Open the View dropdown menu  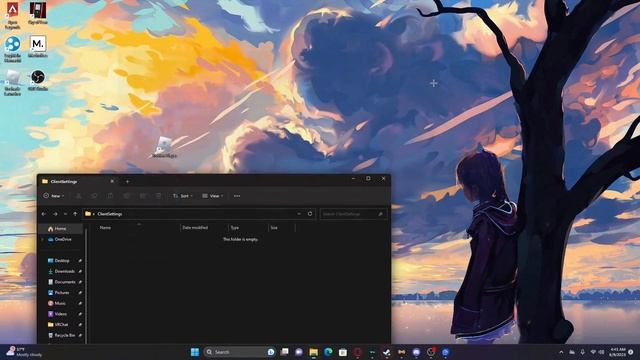pos(213,196)
